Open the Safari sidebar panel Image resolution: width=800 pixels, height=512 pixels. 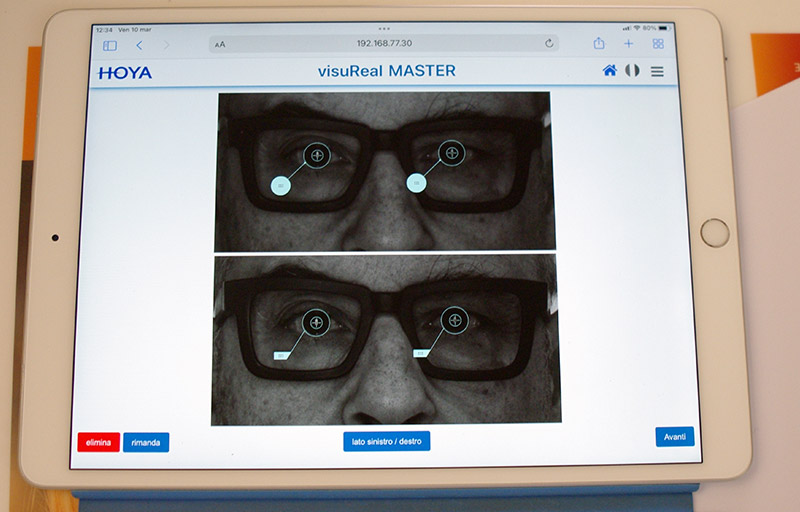110,46
